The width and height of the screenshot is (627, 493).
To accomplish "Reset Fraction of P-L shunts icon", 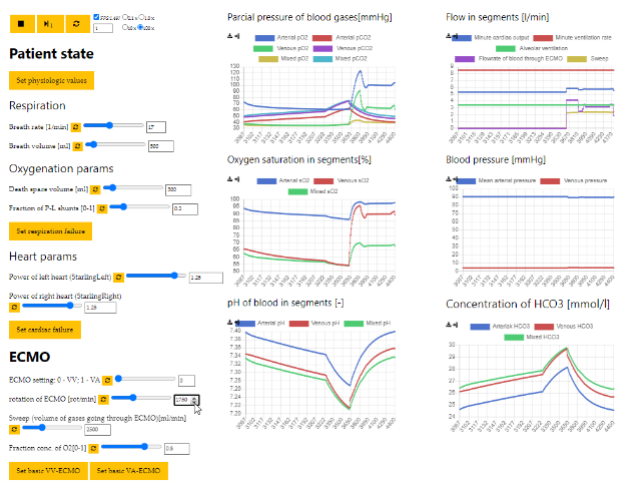I will coord(103,207).
